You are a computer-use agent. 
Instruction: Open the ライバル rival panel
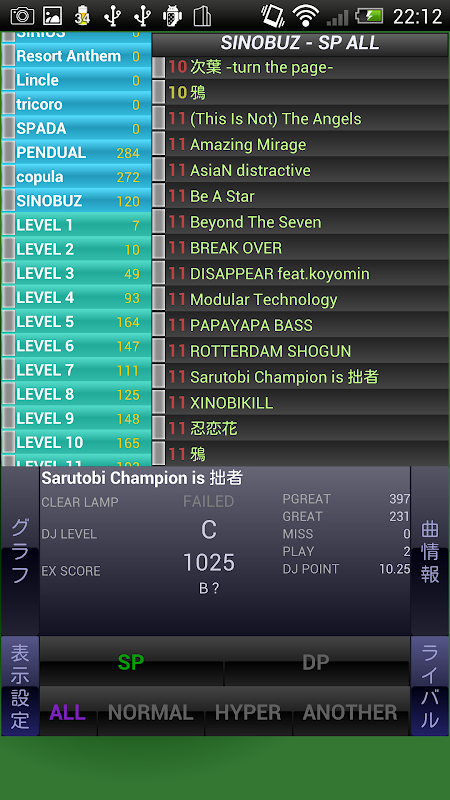(430, 686)
